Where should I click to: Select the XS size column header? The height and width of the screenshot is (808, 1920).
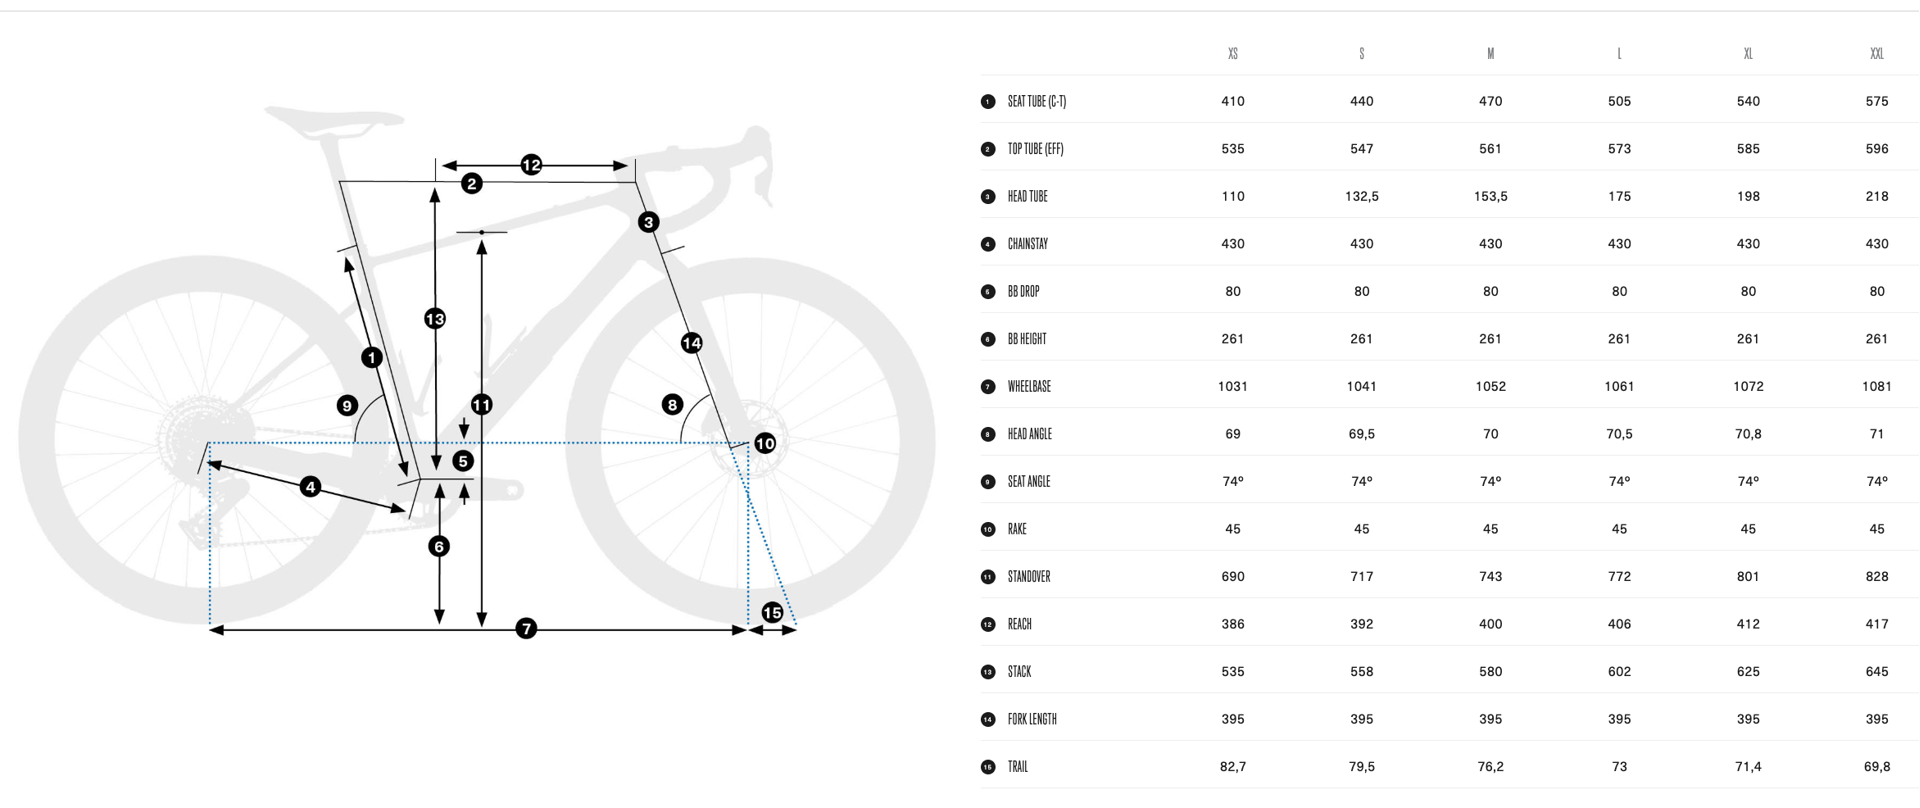[x=1232, y=54]
